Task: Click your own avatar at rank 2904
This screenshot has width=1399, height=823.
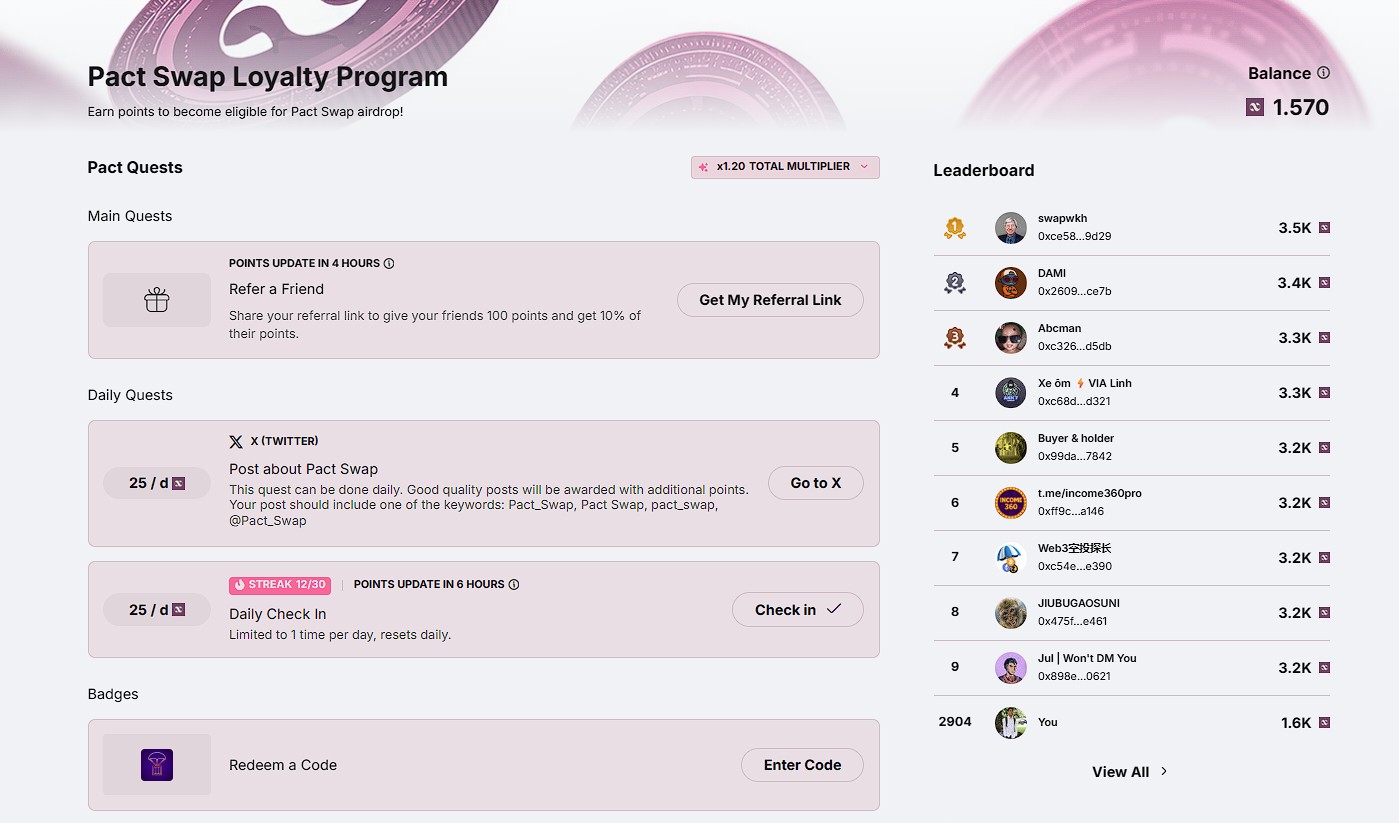Action: point(1011,722)
